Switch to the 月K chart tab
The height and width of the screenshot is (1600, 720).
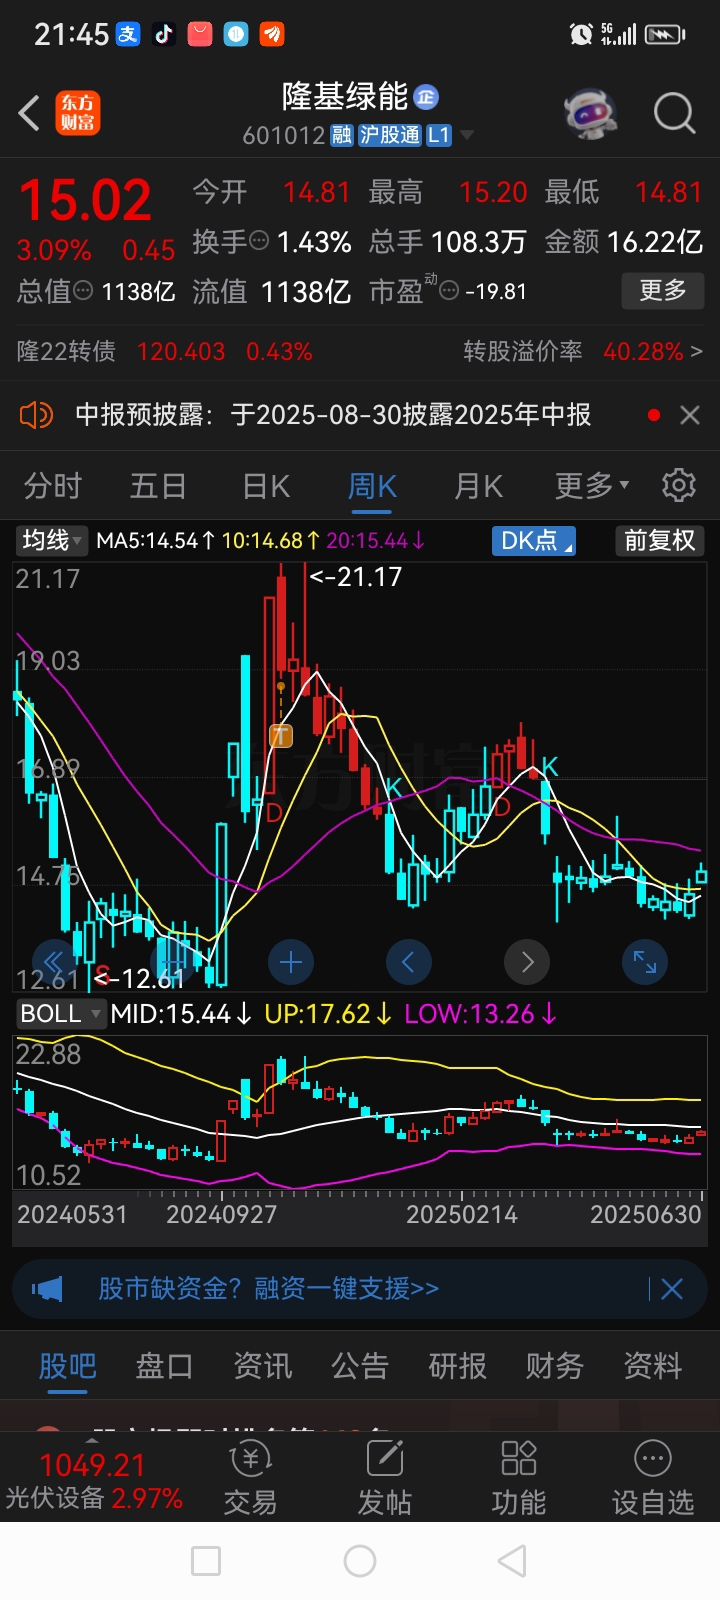coord(478,486)
